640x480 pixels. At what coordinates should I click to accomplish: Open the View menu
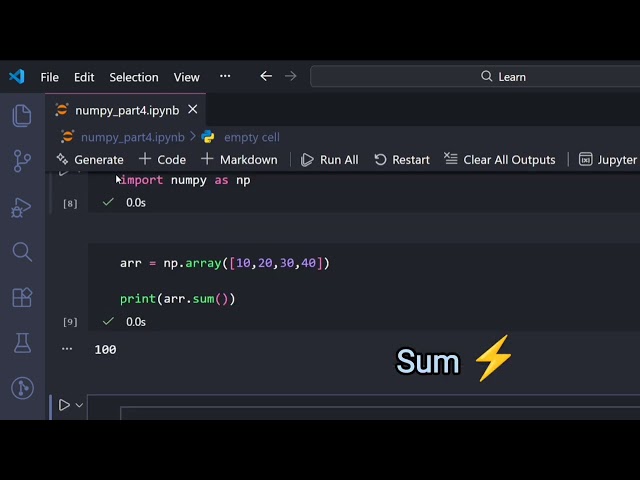tap(187, 77)
